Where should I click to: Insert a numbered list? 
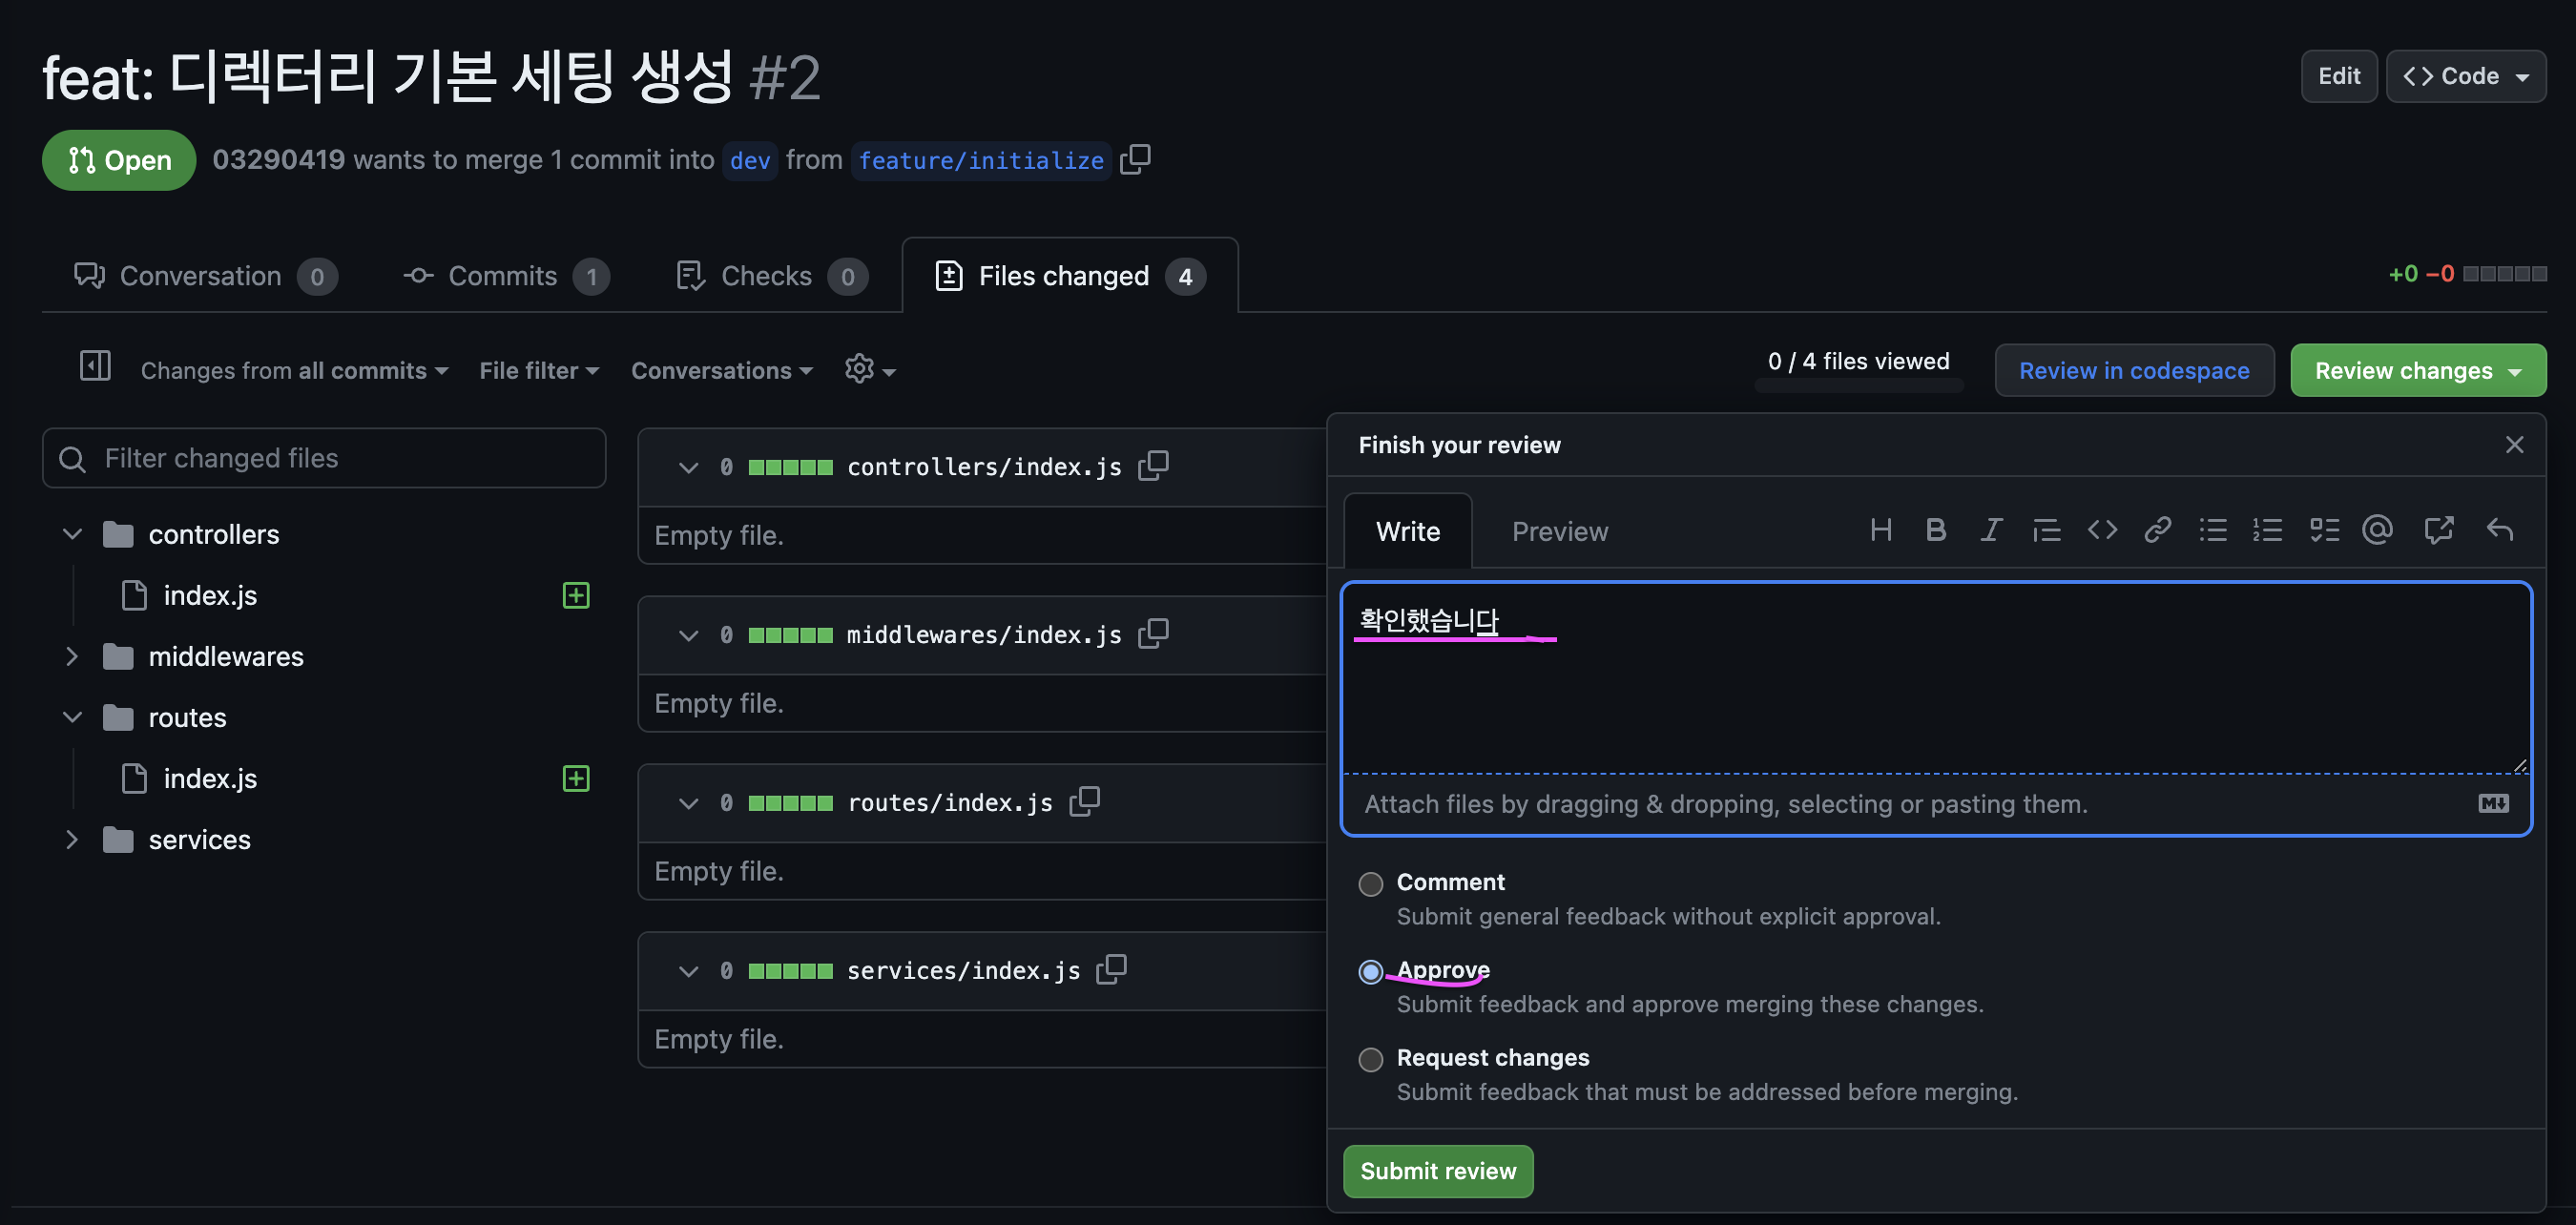click(2268, 530)
